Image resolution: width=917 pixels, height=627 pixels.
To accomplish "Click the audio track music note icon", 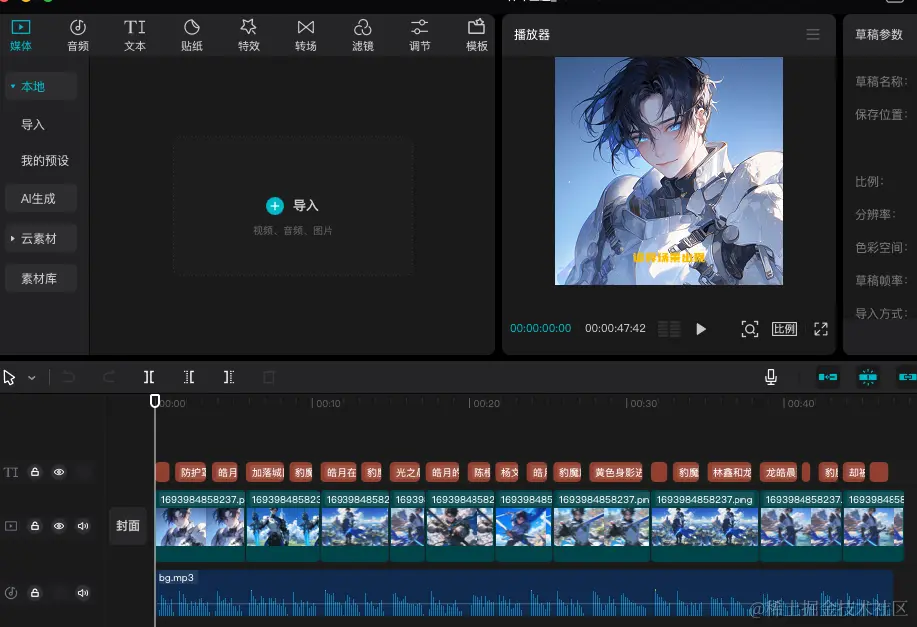I will 11,592.
